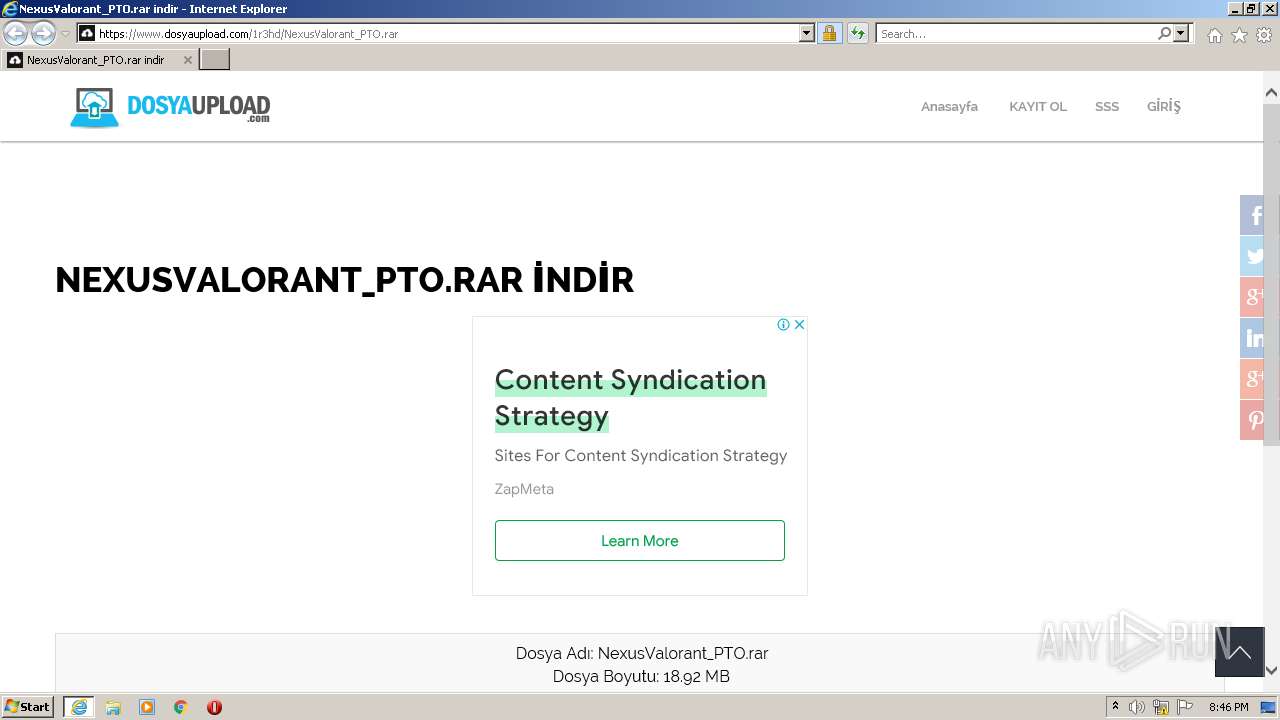Launch Chrome from the taskbar

(181, 707)
